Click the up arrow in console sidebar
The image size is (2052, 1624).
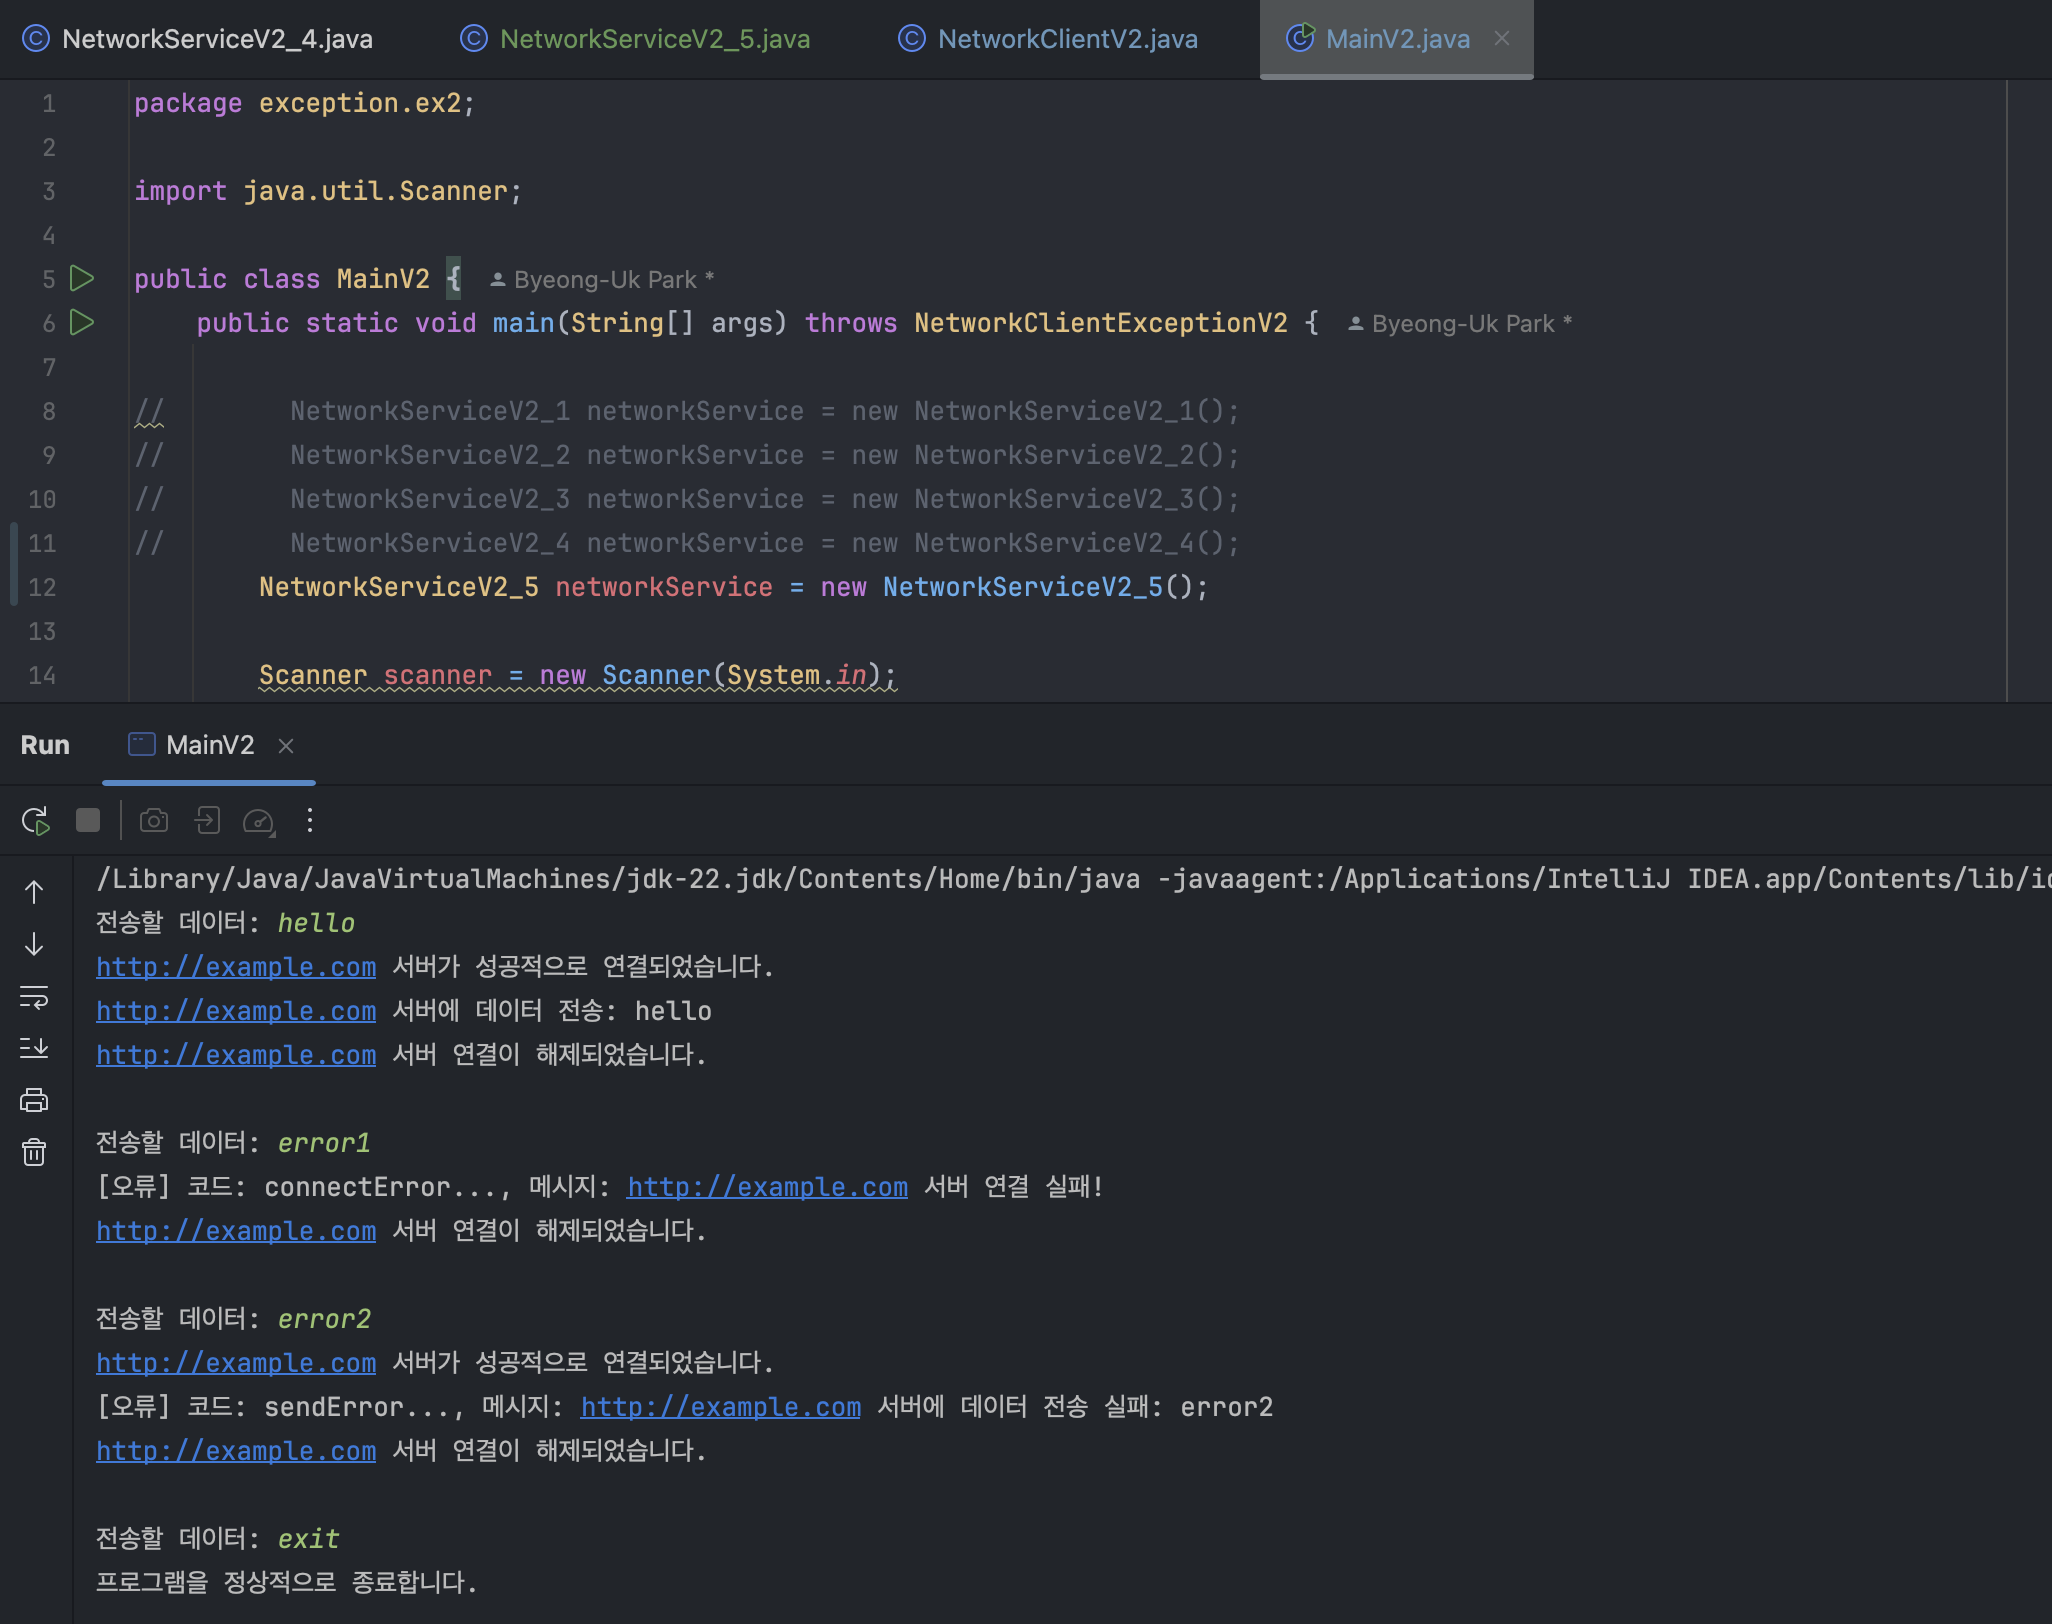coord(34,892)
